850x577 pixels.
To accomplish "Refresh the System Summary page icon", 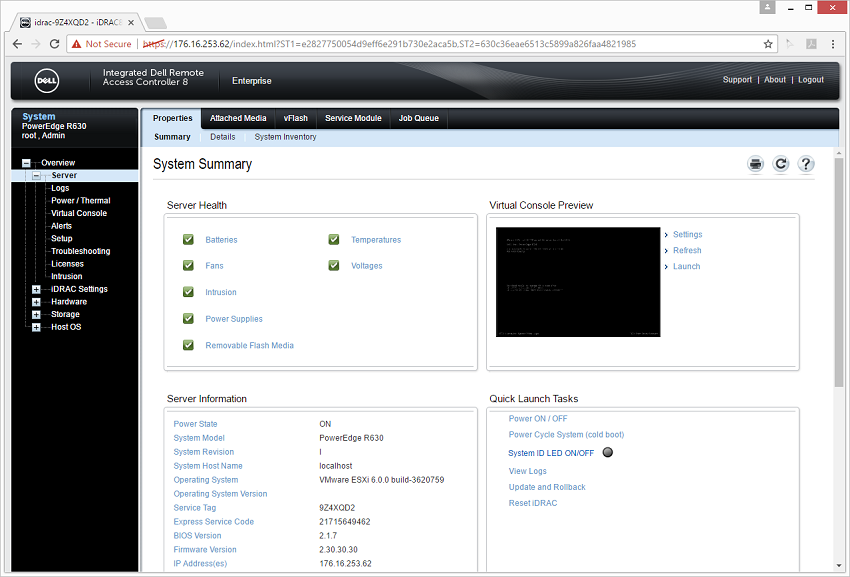I will tap(781, 164).
